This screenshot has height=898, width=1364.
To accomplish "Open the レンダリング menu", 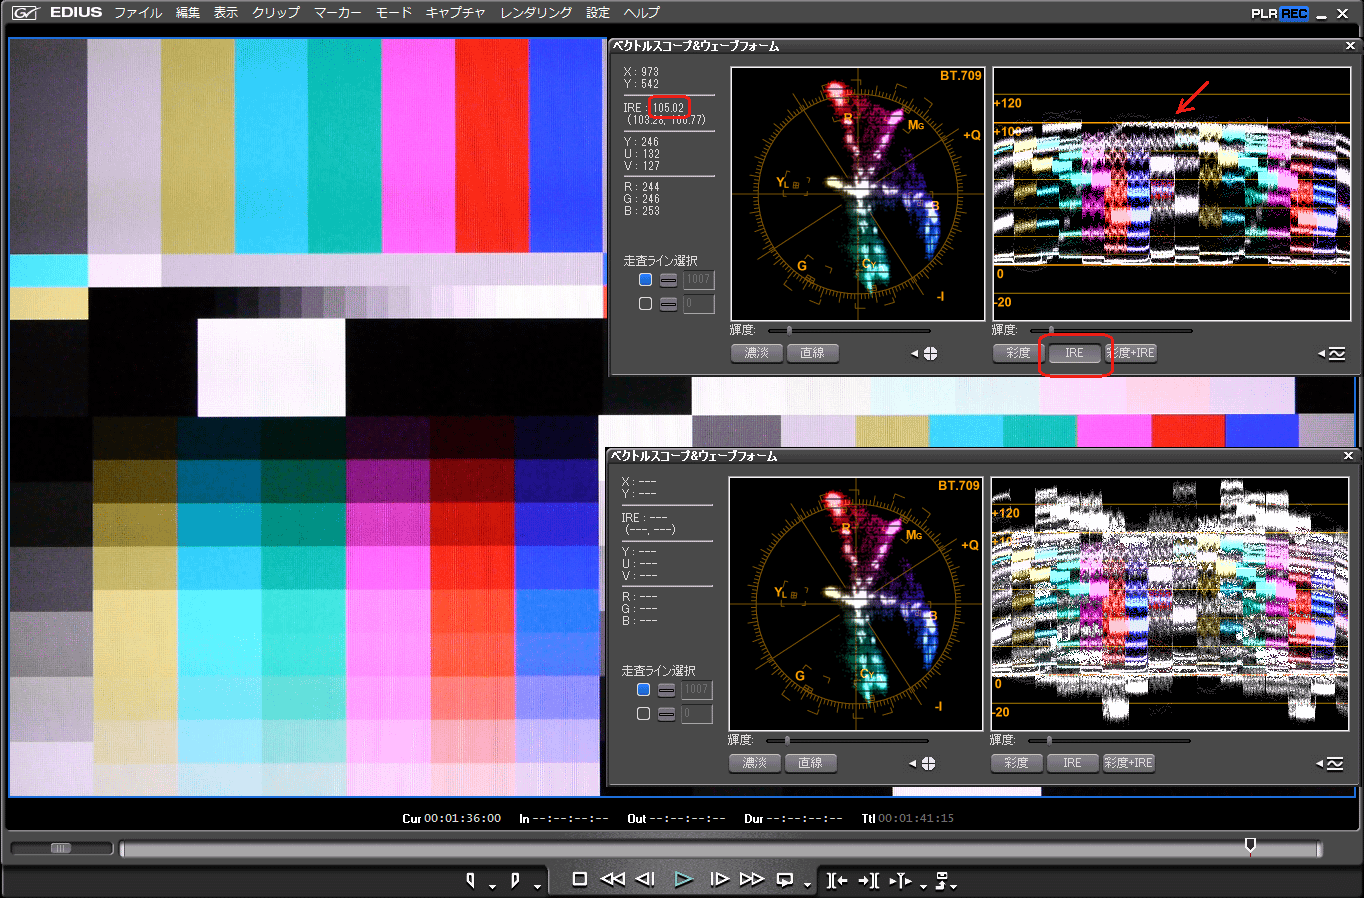I will [x=536, y=13].
